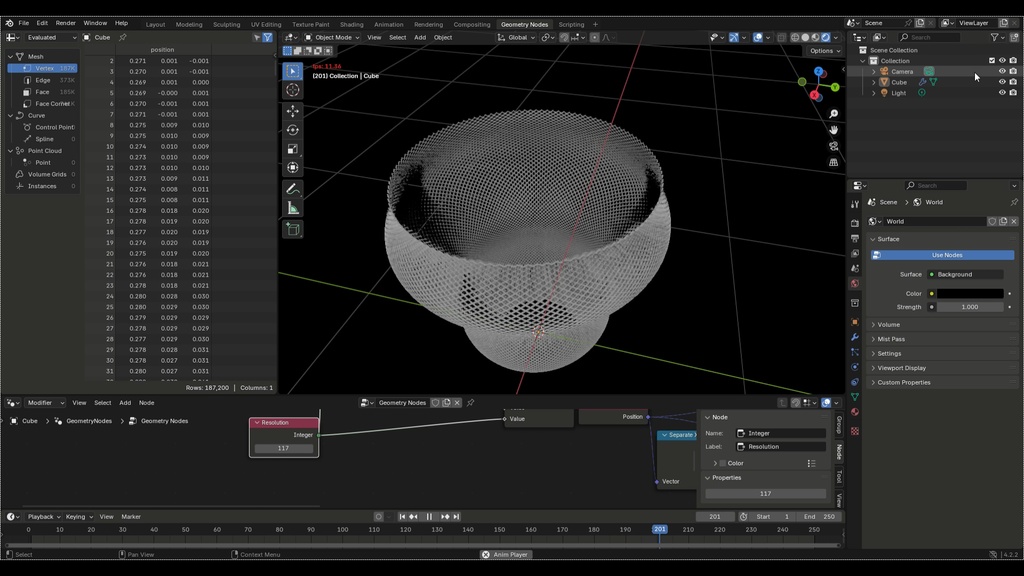This screenshot has height=576, width=1024.
Task: Open the Tool properties tab
Action: tap(855, 204)
